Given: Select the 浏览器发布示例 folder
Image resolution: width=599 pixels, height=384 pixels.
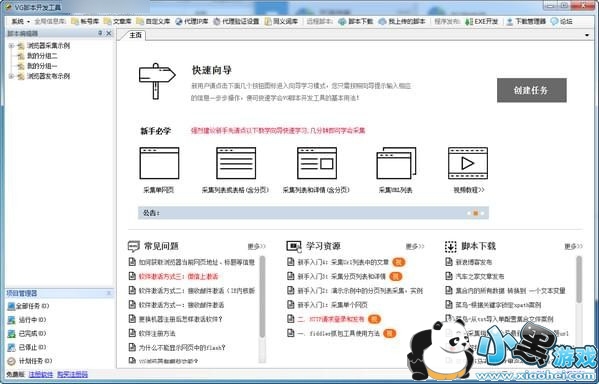Looking at the screenshot, I should (x=48, y=76).
